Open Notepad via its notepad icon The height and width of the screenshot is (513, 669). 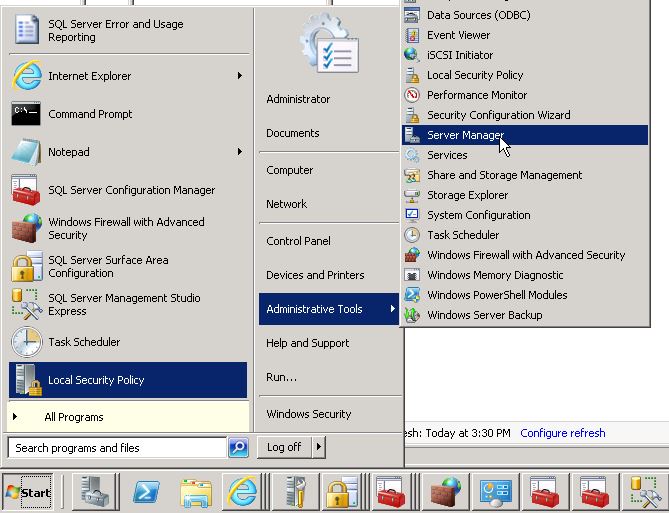pos(26,152)
